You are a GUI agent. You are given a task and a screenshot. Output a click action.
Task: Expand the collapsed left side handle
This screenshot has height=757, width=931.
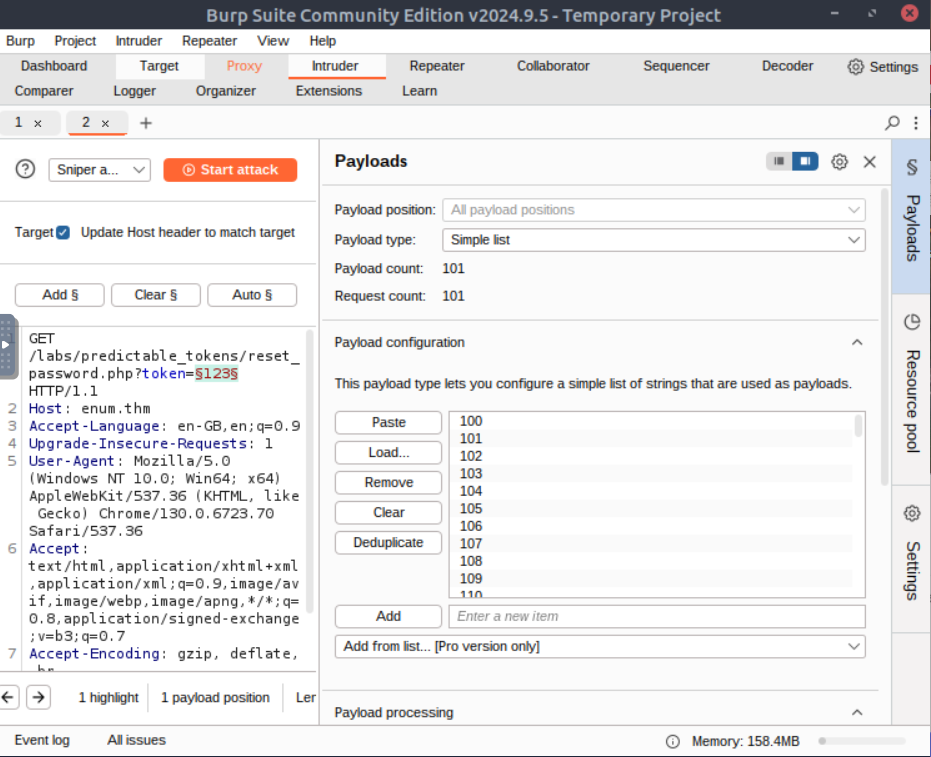7,346
